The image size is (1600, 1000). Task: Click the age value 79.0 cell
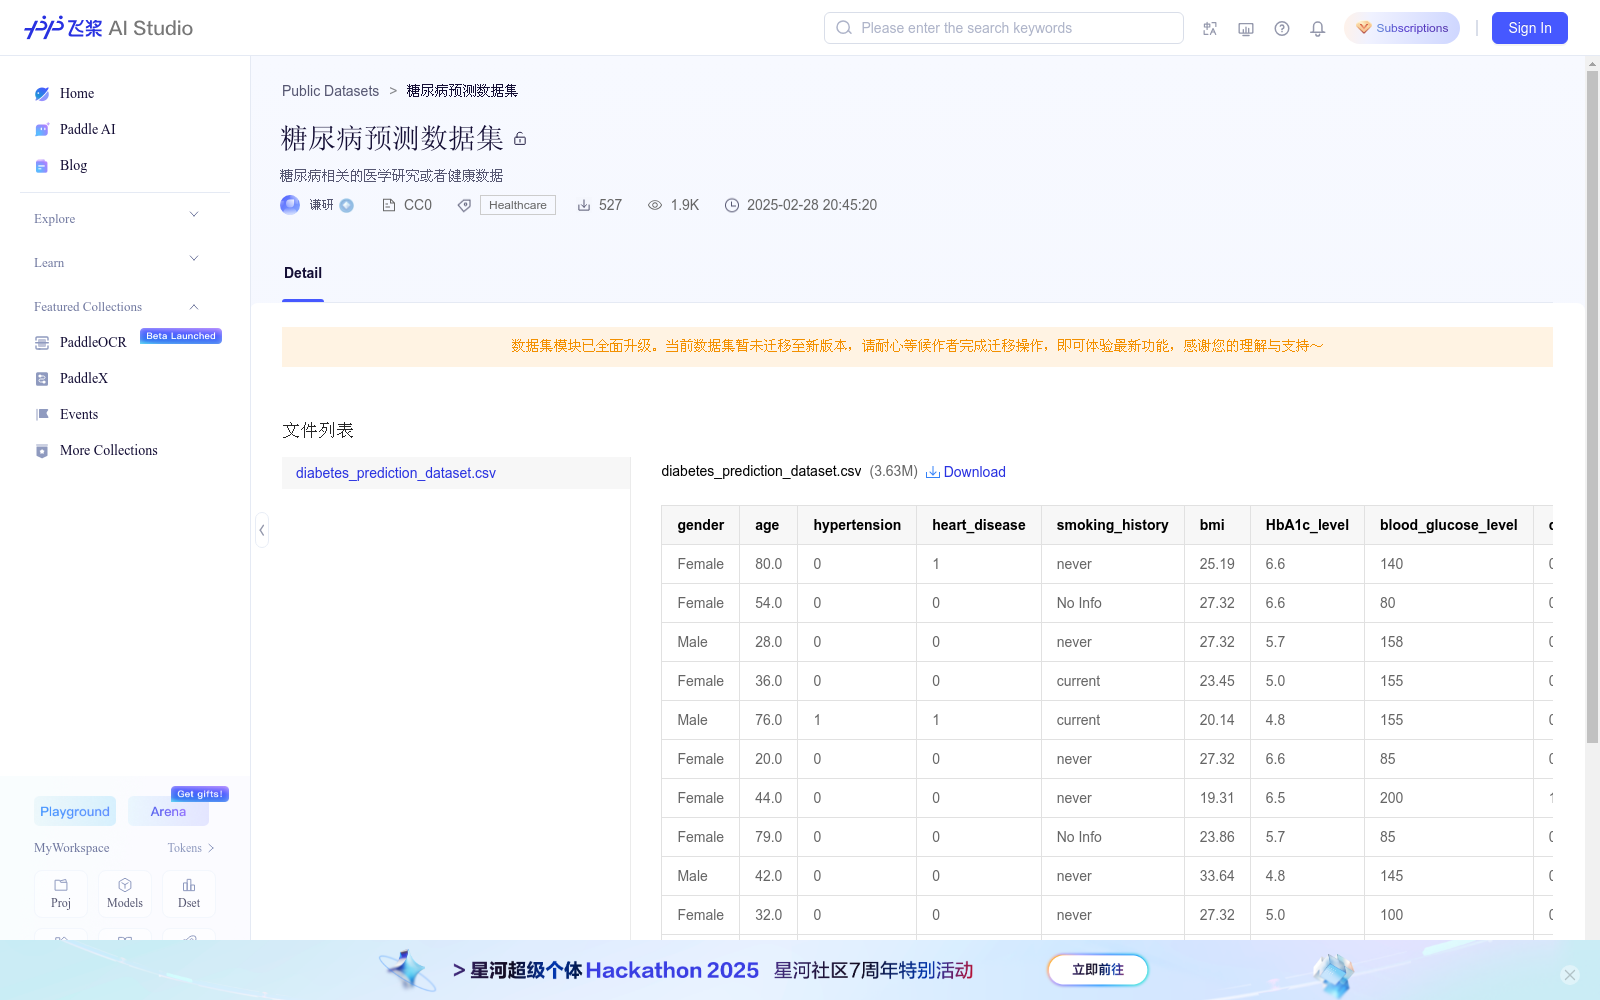(x=768, y=837)
